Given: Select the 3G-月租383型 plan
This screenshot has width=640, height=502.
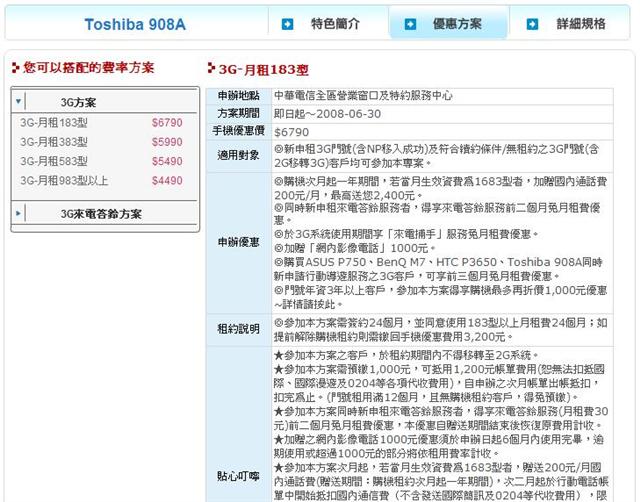Looking at the screenshot, I should [53, 142].
